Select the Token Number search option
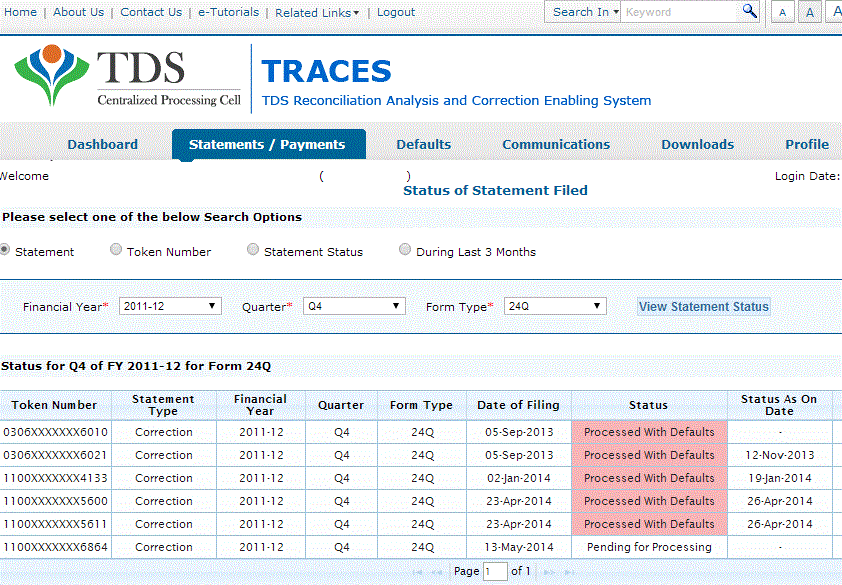Screen dimensions: 842x585 [116, 248]
